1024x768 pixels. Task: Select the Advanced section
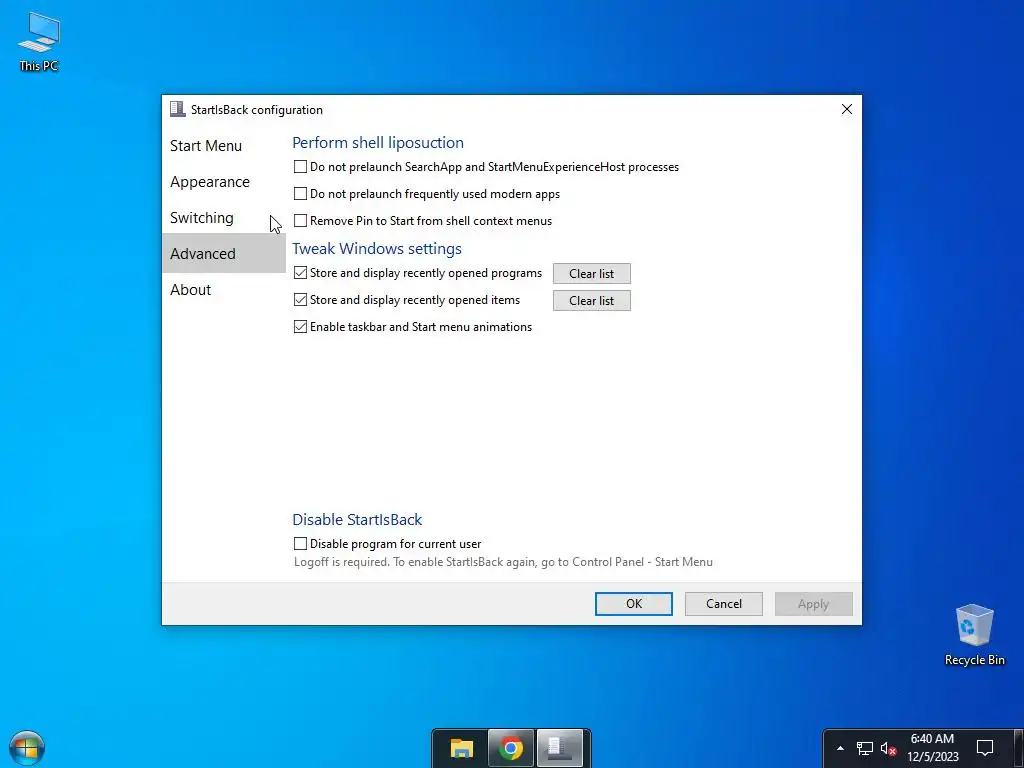point(223,253)
